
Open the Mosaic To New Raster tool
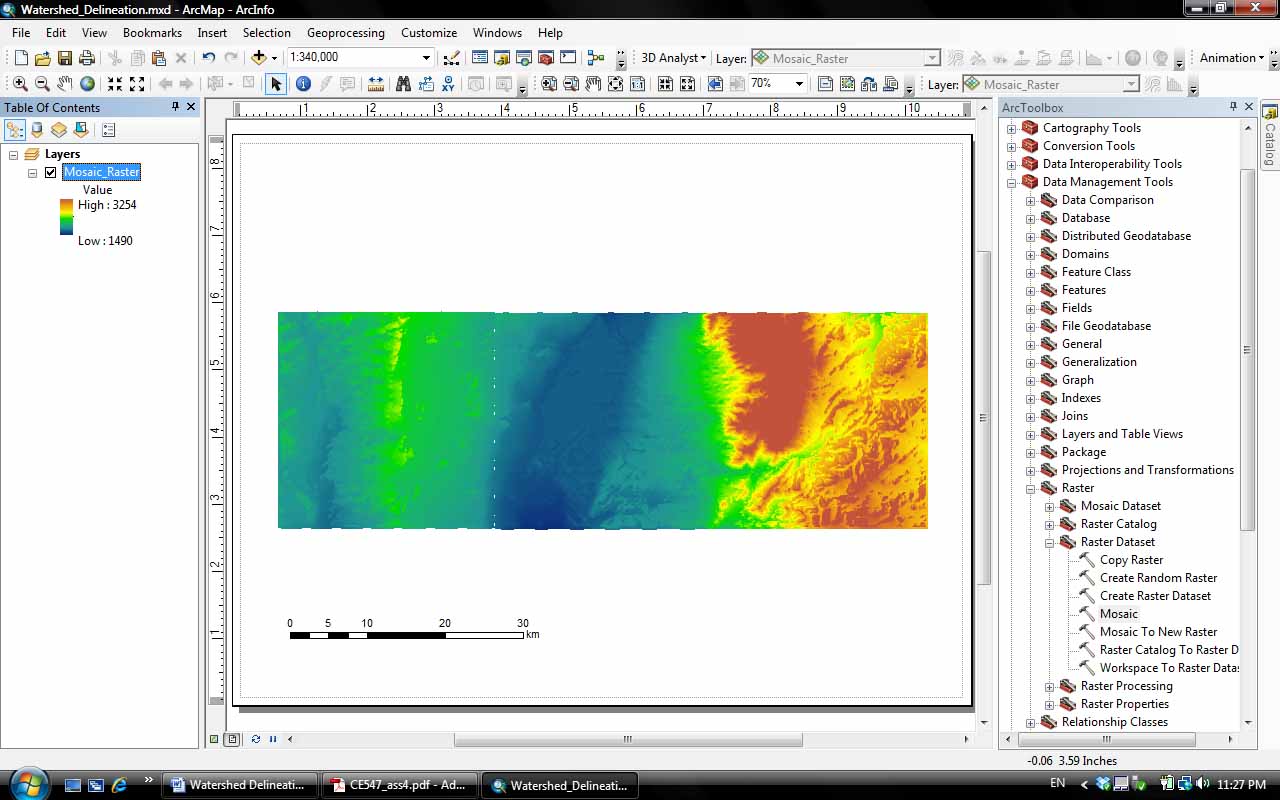point(1158,632)
